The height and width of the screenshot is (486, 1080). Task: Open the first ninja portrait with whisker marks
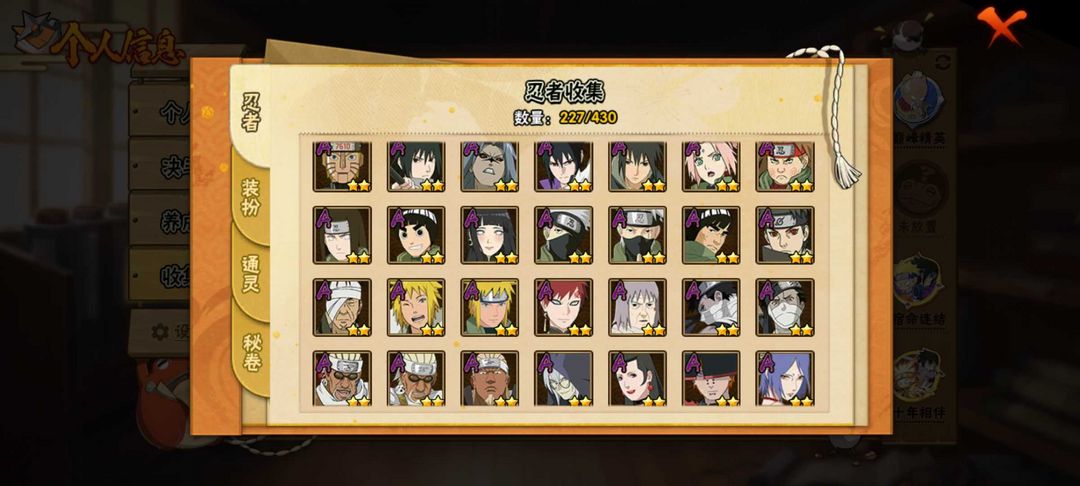pos(342,166)
